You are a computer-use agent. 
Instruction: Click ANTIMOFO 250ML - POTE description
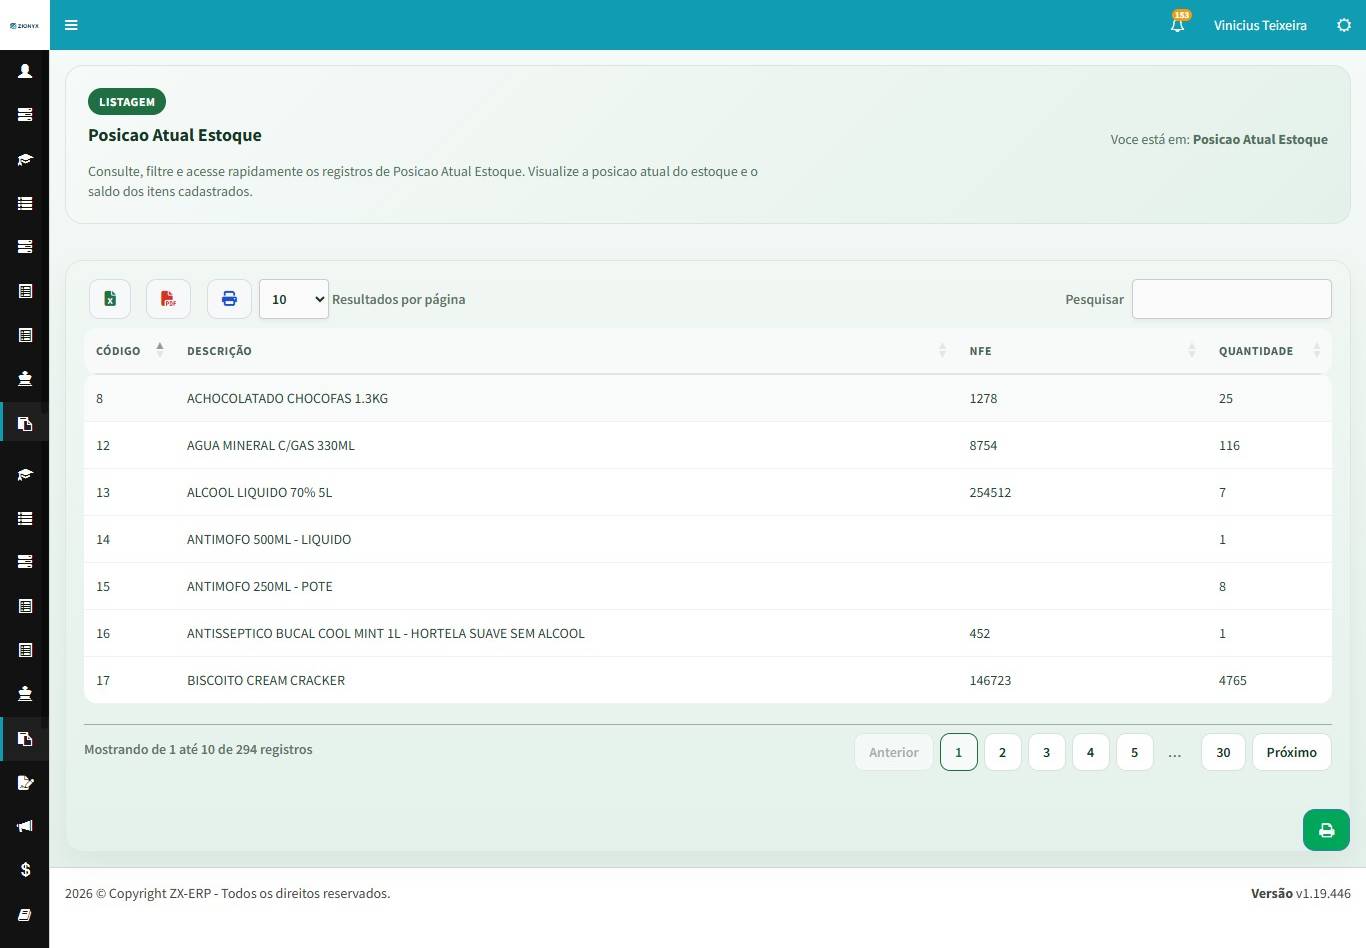(x=260, y=586)
